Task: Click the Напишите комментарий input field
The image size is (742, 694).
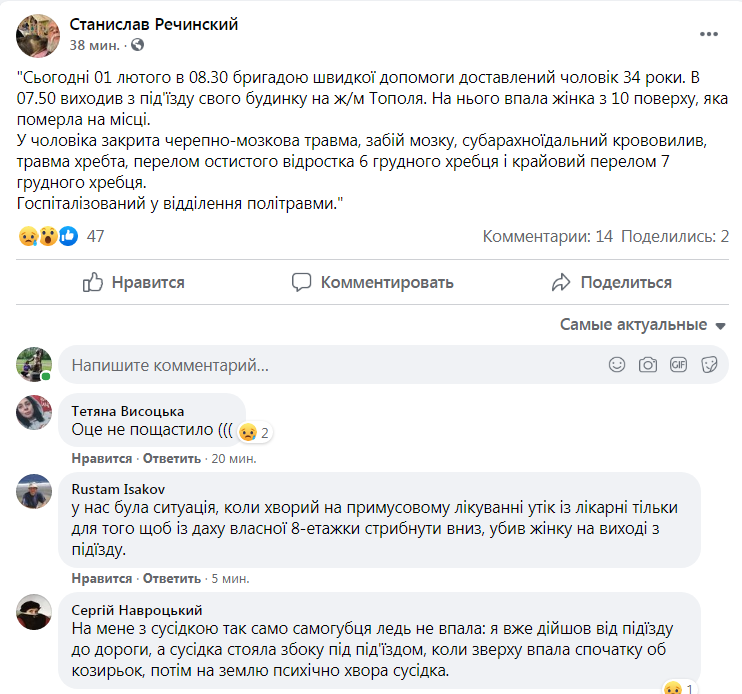Action: (330, 365)
